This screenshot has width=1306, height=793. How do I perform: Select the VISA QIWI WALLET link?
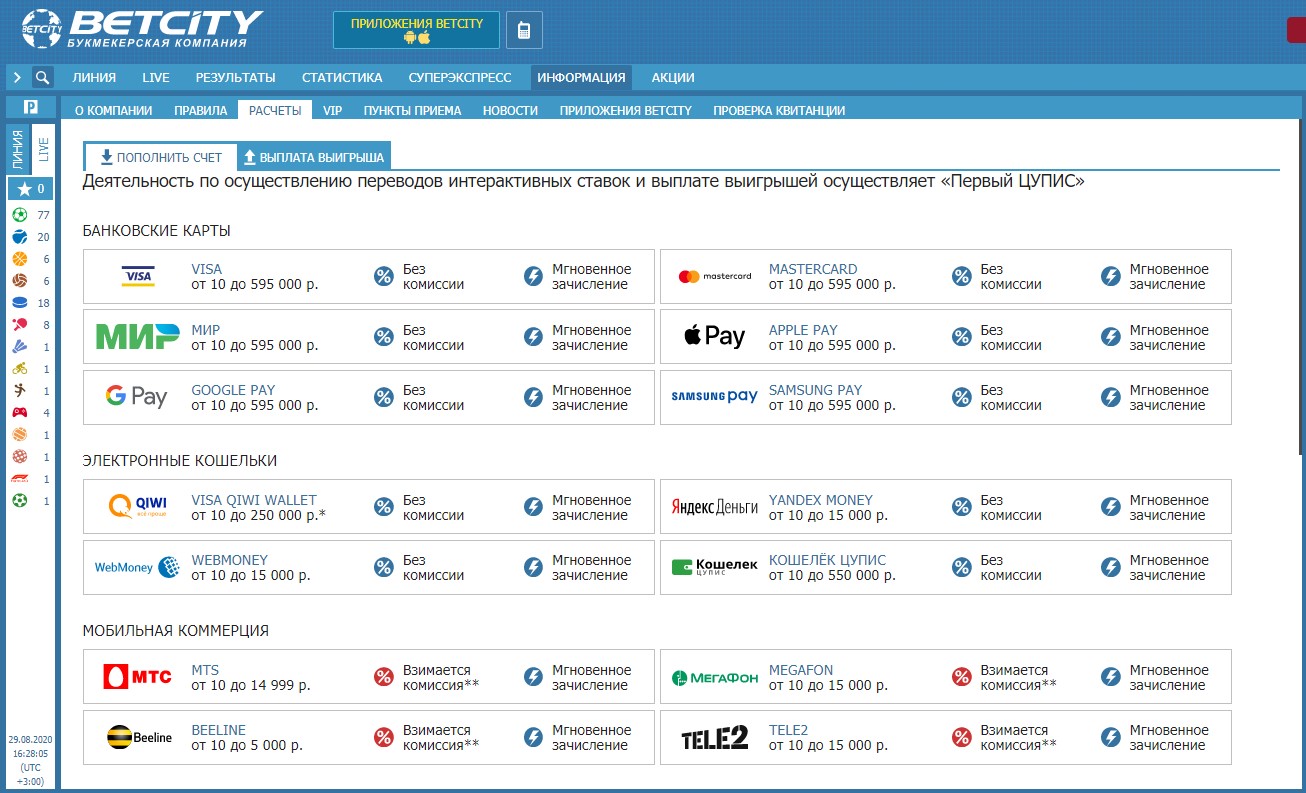(x=254, y=500)
